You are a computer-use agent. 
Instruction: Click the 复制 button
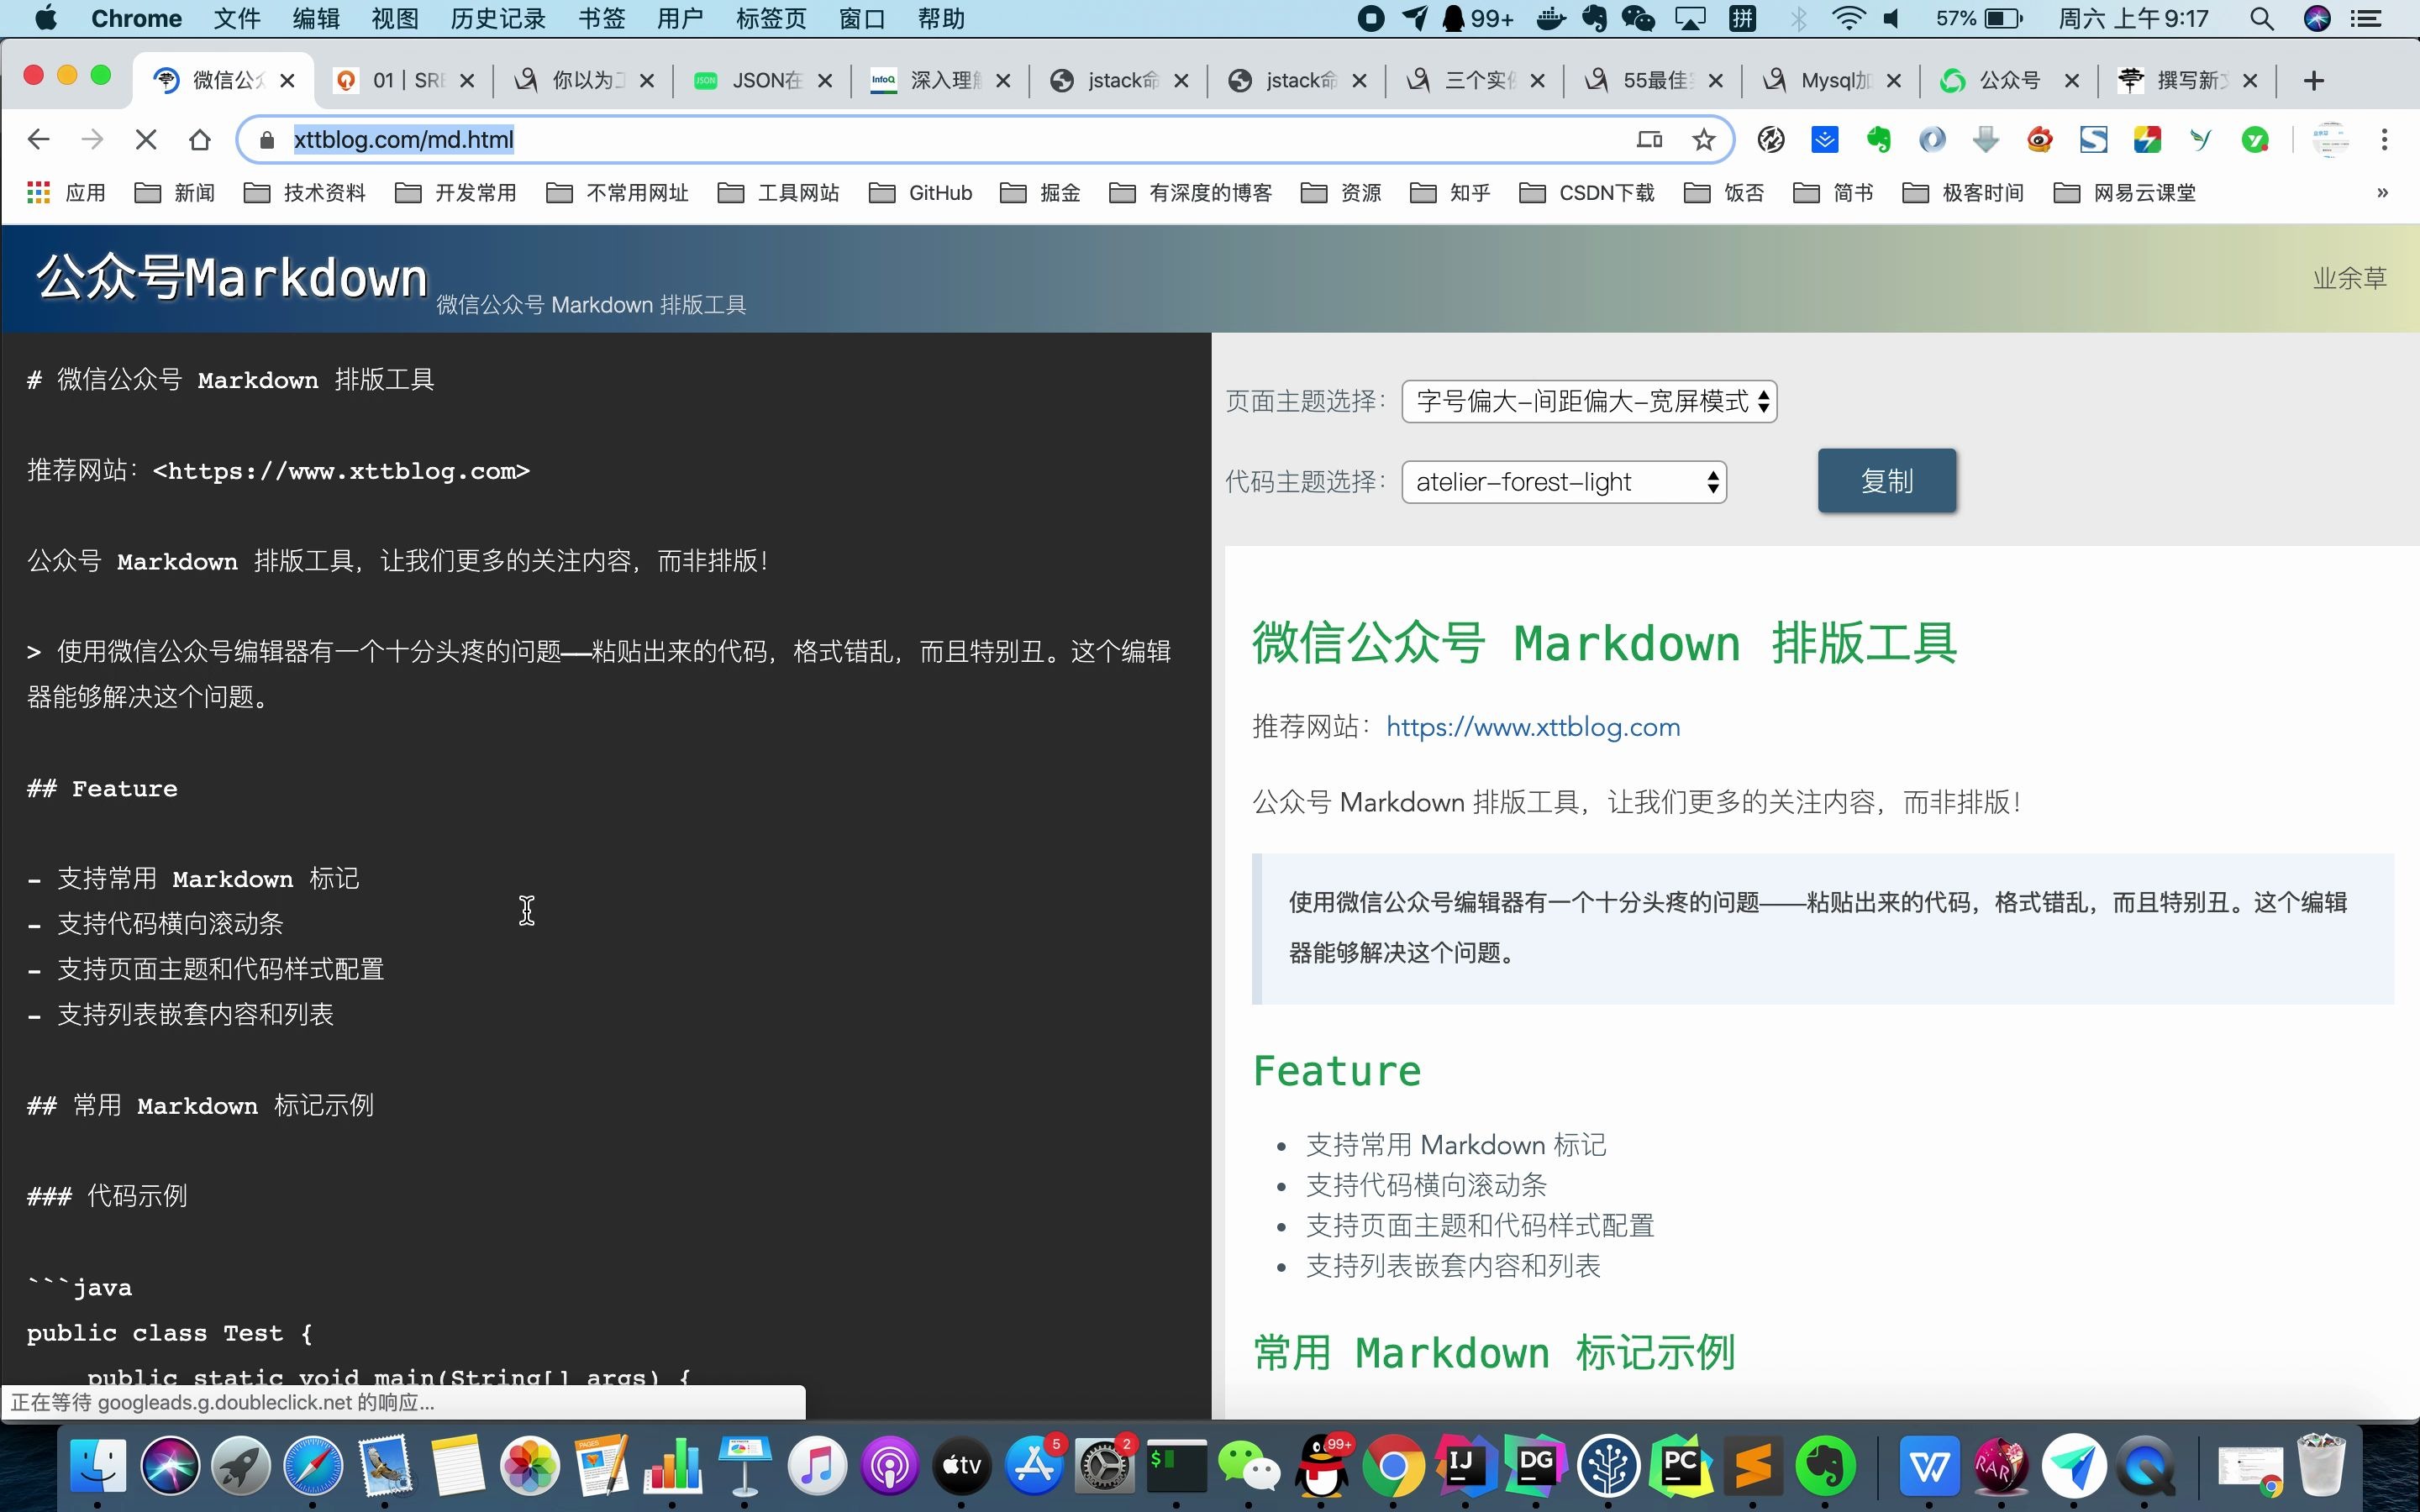click(x=1886, y=481)
